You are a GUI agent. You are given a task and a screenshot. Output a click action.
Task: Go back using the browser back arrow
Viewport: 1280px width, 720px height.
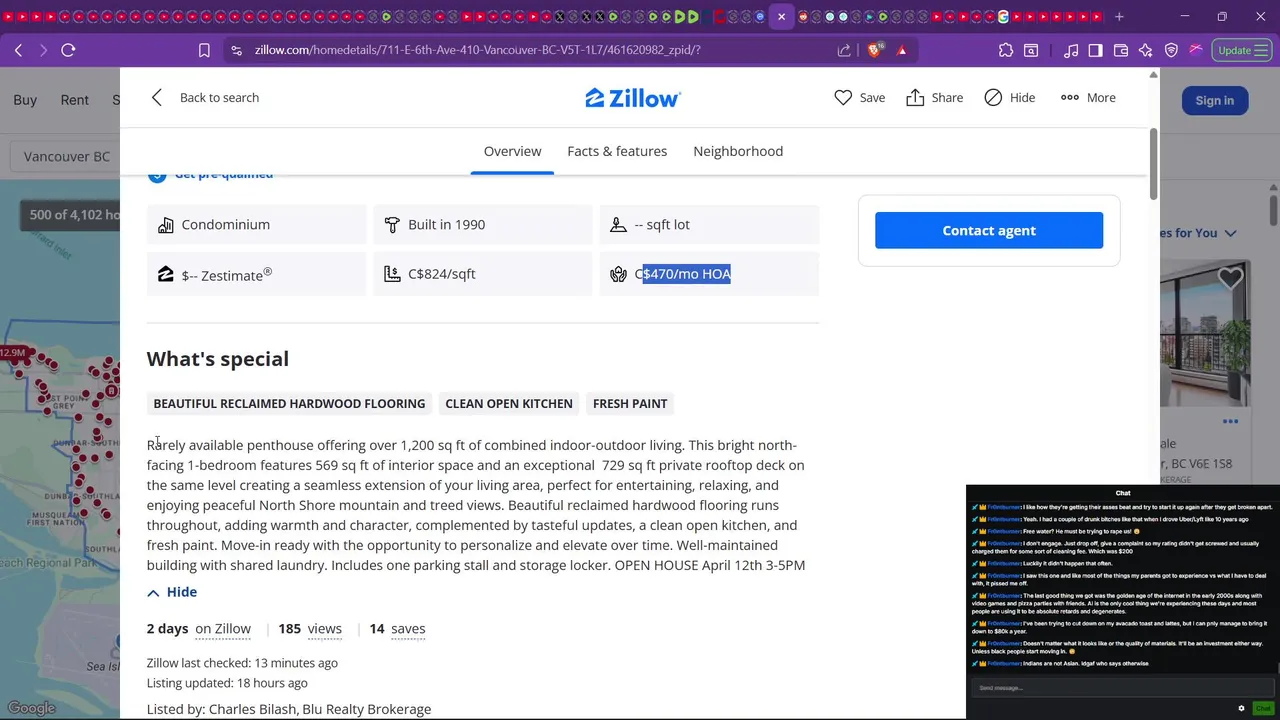(18, 50)
